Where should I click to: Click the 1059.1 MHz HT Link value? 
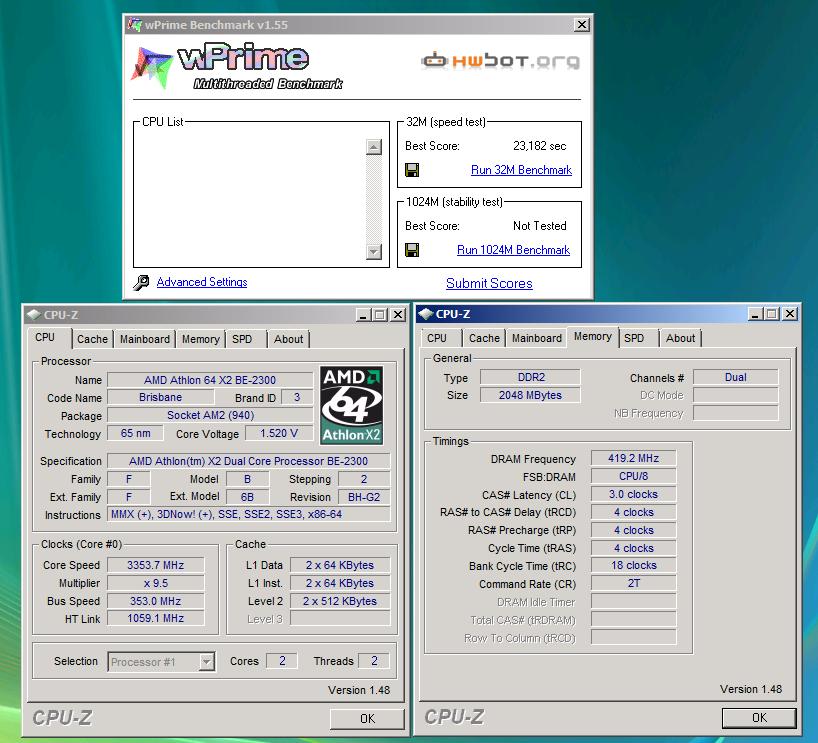pos(155,618)
